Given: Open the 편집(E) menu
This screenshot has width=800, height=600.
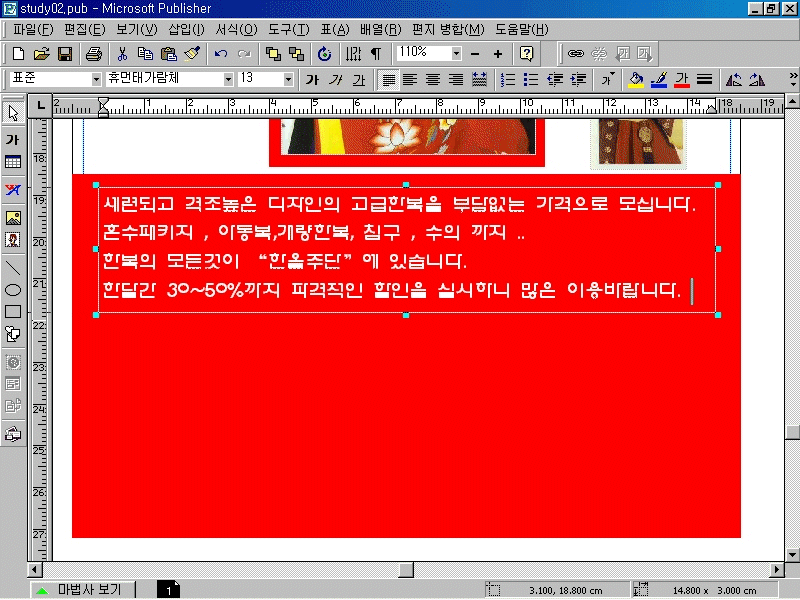Looking at the screenshot, I should (x=85, y=30).
